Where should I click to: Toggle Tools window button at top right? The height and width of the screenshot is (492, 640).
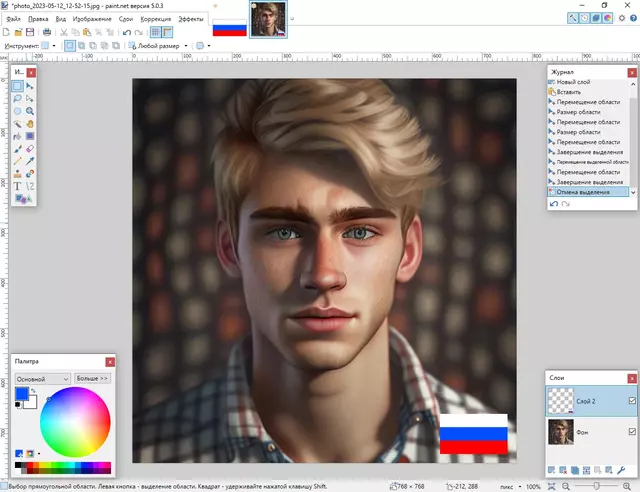(573, 18)
